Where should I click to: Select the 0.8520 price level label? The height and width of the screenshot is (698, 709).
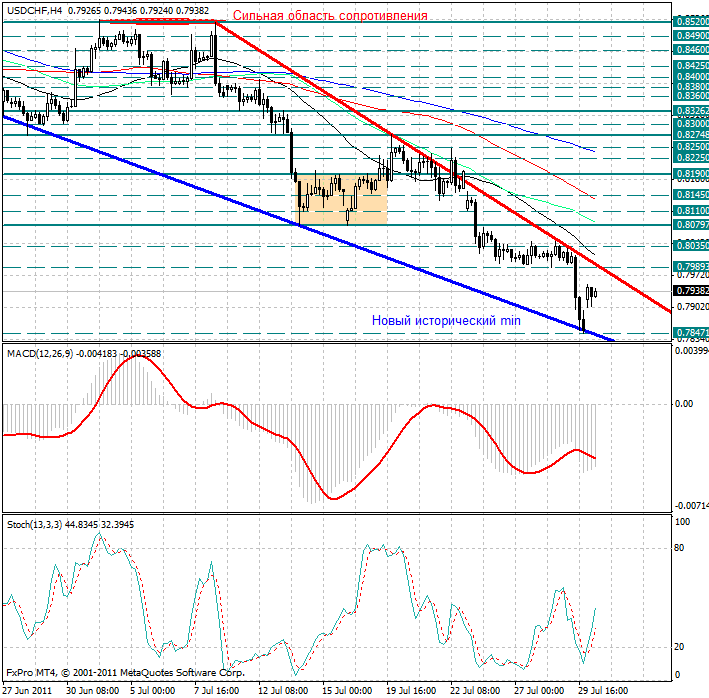691,21
